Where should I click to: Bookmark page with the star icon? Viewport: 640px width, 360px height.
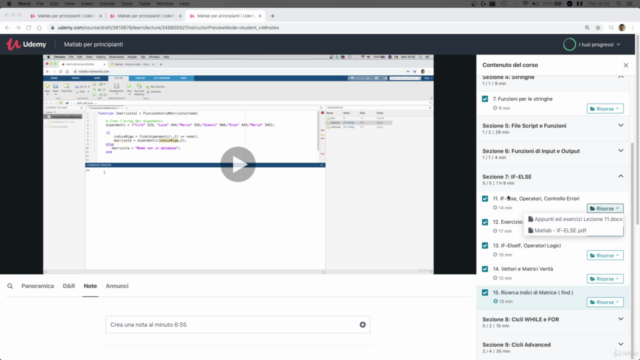(x=598, y=28)
